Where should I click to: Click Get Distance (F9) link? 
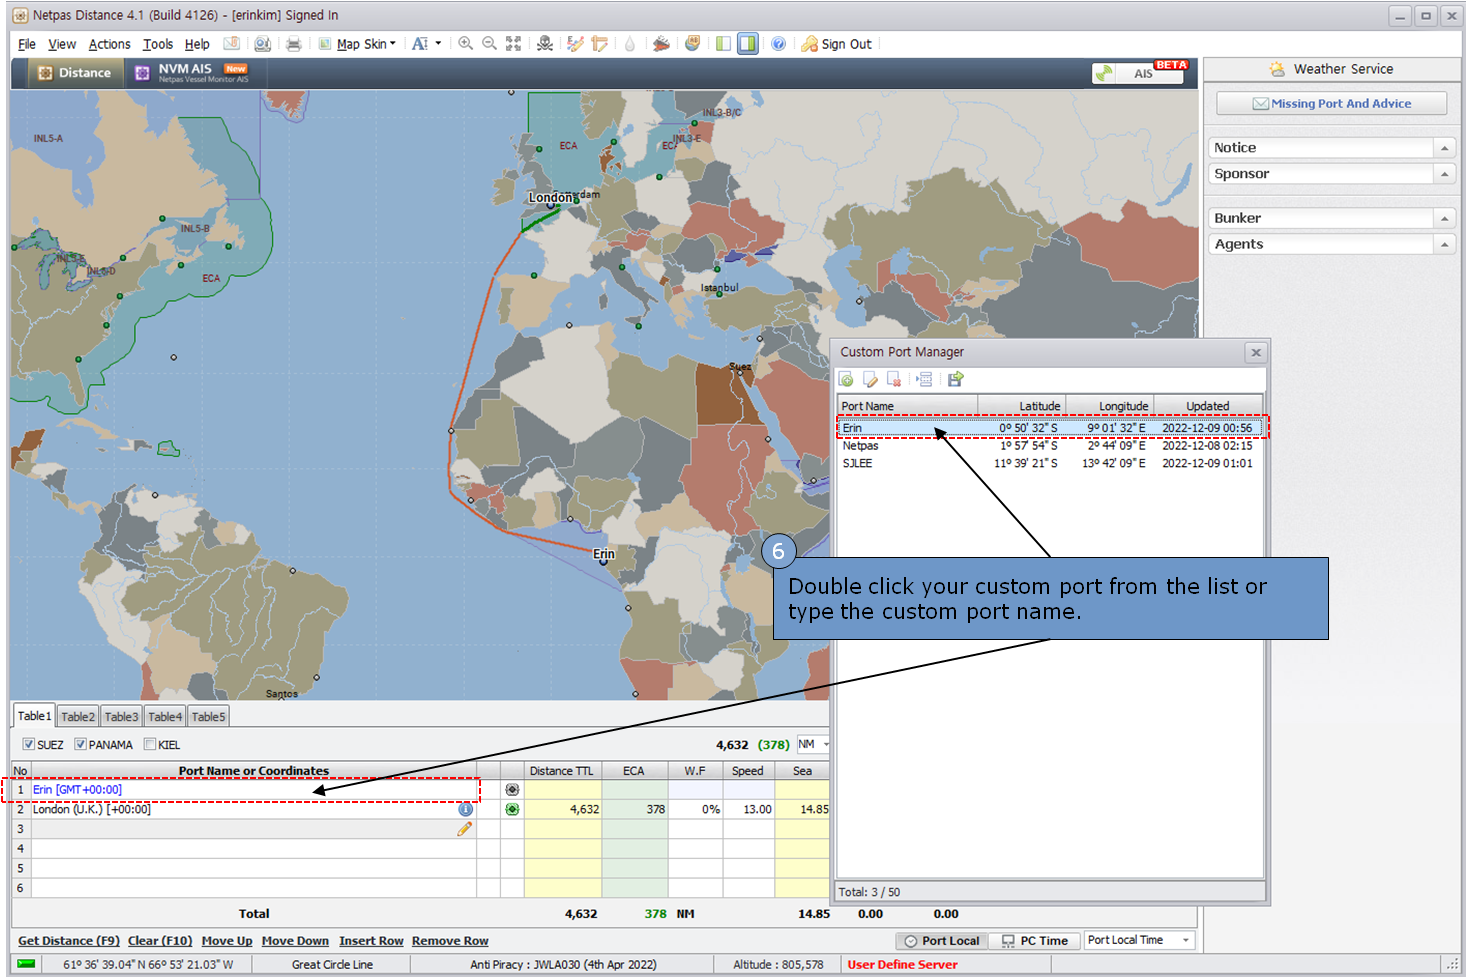[69, 941]
